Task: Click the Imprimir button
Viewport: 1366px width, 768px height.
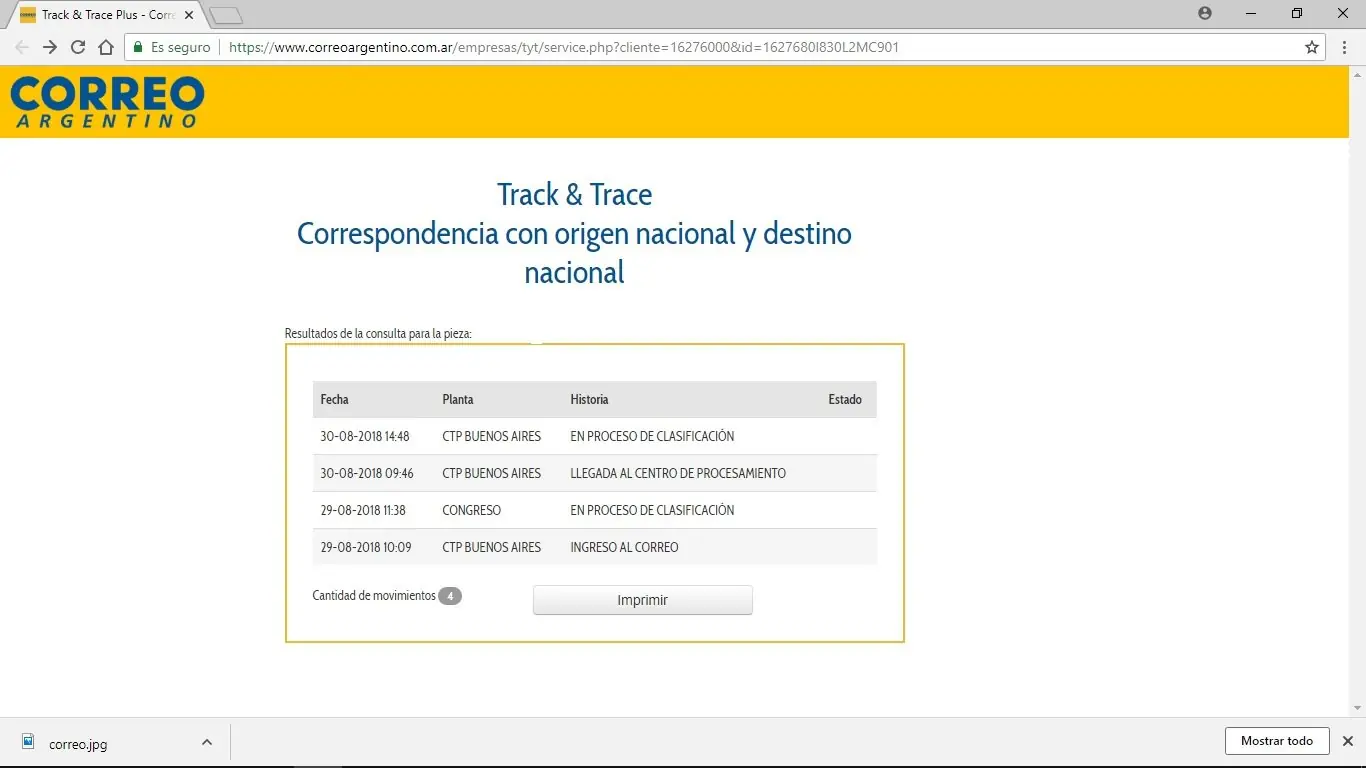Action: tap(642, 600)
